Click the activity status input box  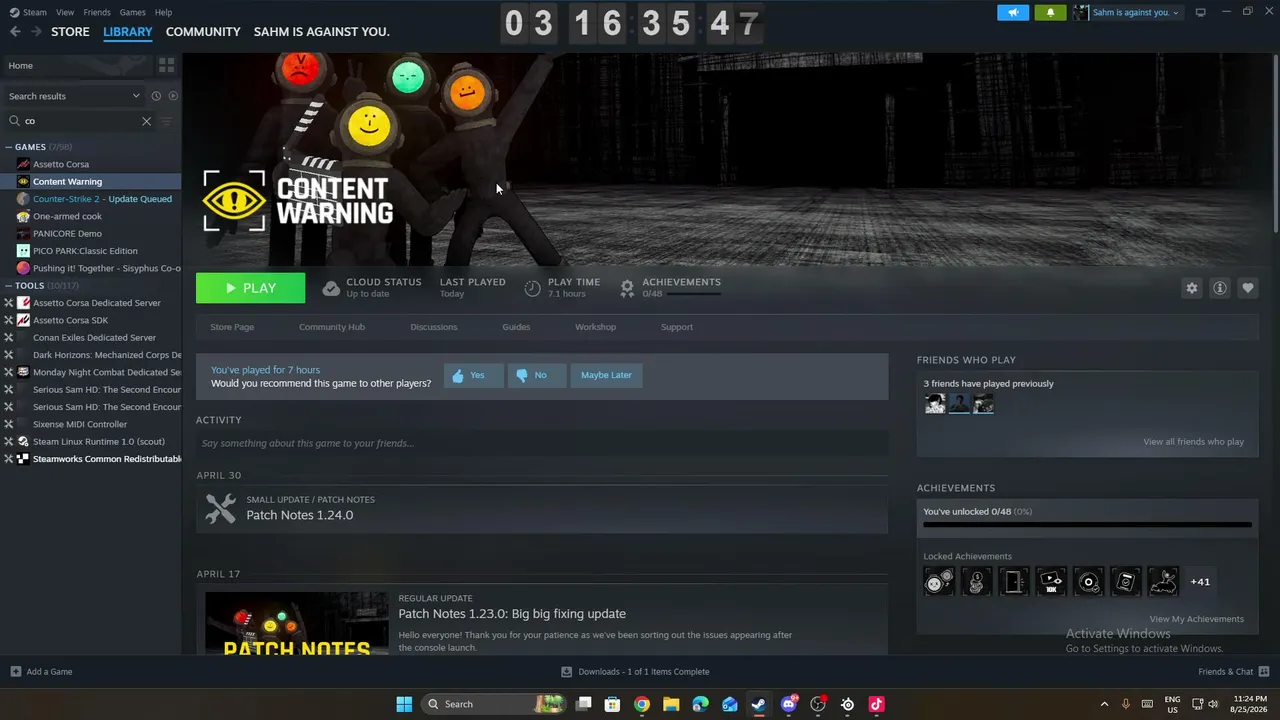(x=542, y=443)
